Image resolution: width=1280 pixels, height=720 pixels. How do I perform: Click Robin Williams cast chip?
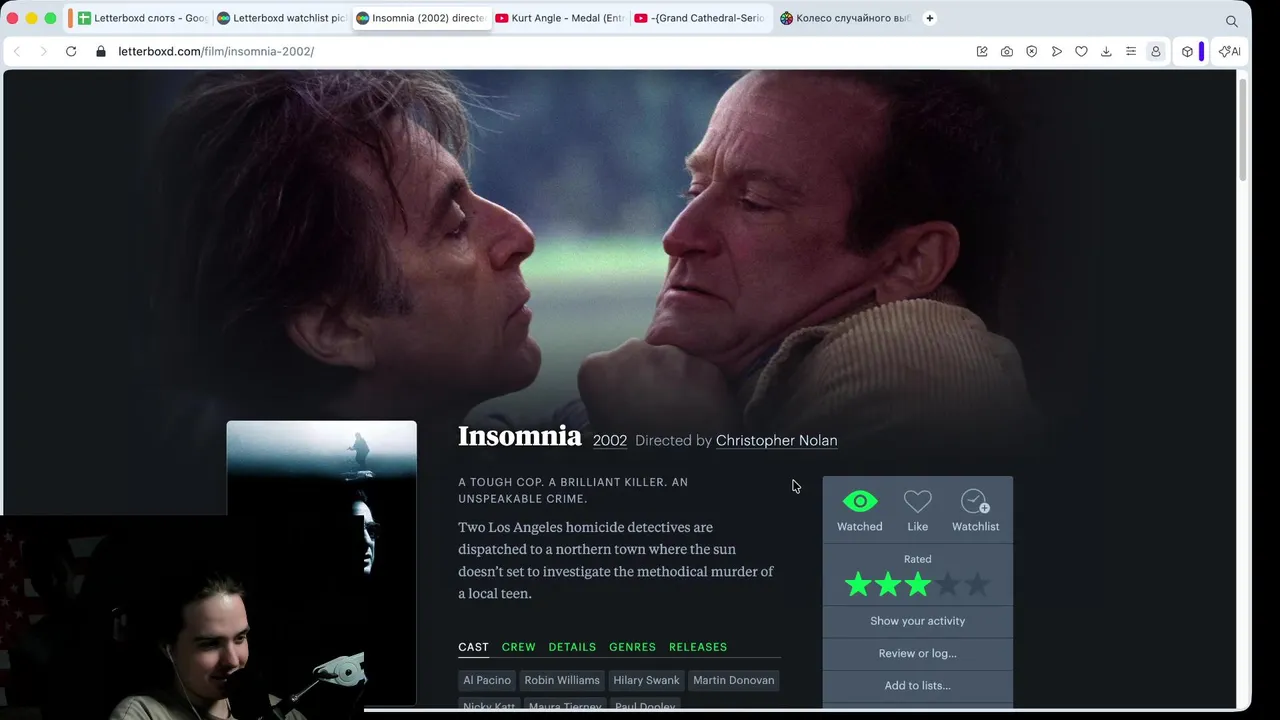[x=562, y=680]
